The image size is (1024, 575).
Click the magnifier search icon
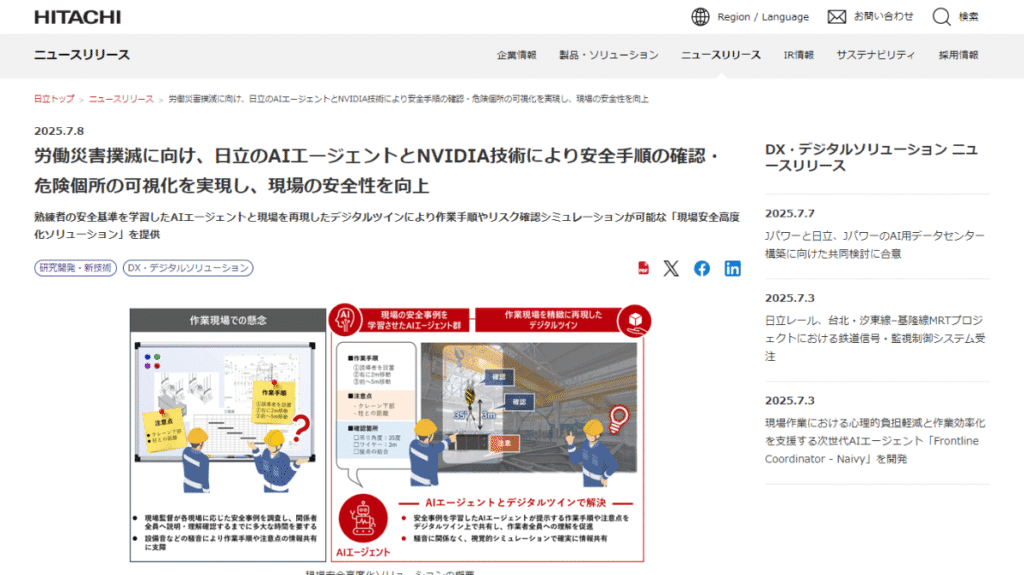pos(941,17)
